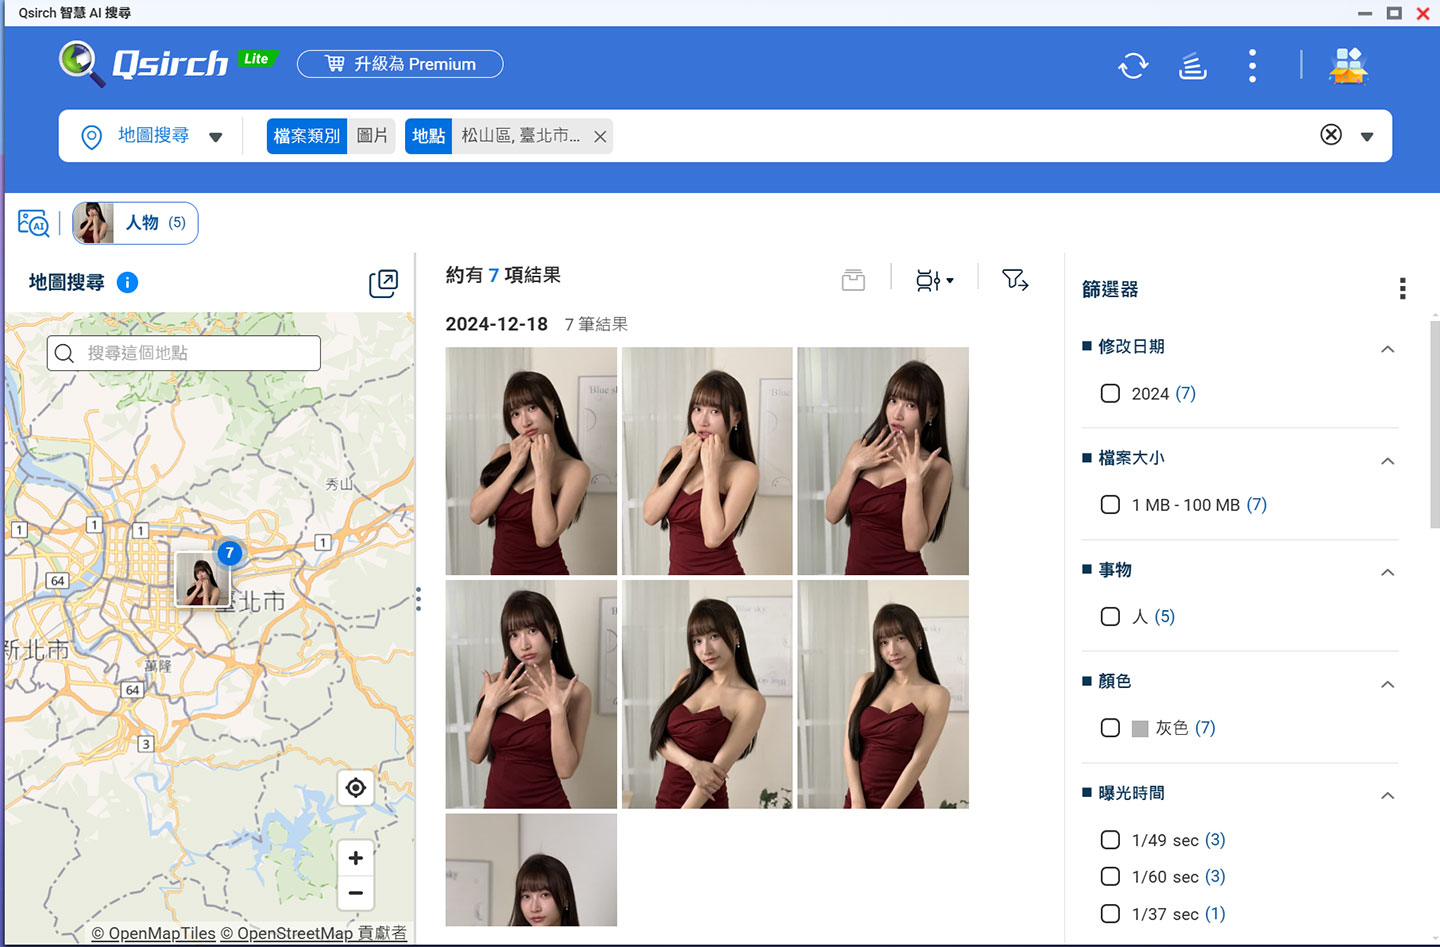
Task: Click the archive results icon
Action: [x=853, y=280]
